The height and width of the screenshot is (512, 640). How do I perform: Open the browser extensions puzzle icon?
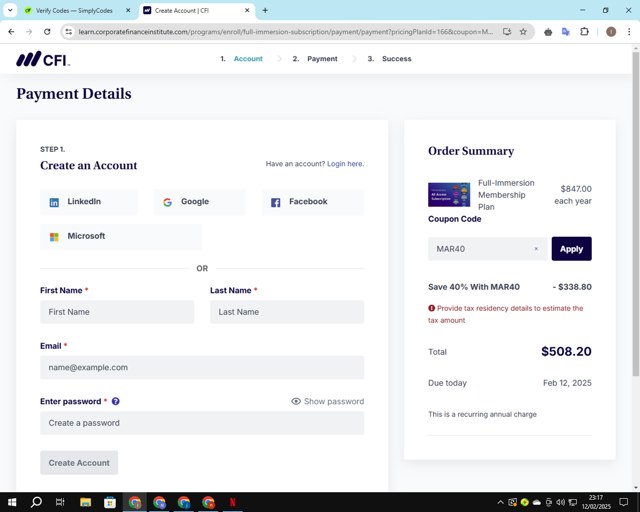[584, 31]
